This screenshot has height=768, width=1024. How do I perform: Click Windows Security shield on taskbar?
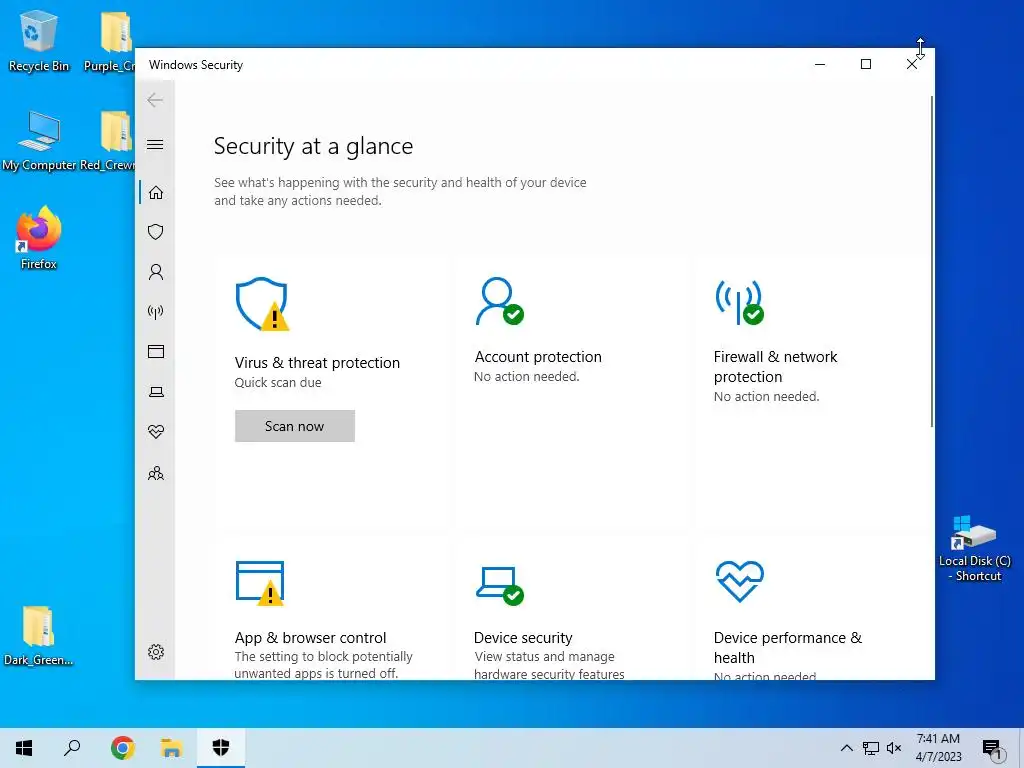221,748
